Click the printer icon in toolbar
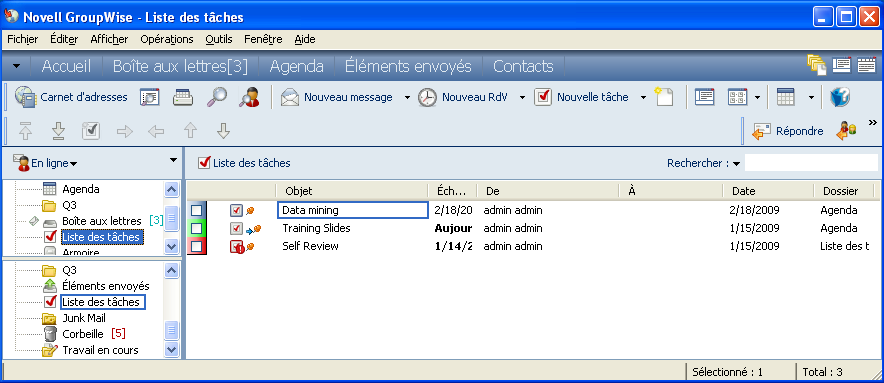The height and width of the screenshot is (383, 884). (x=183, y=97)
